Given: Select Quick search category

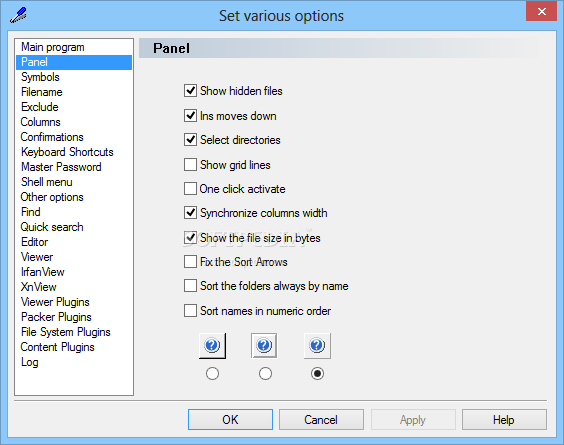Looking at the screenshot, I should 74,227.
